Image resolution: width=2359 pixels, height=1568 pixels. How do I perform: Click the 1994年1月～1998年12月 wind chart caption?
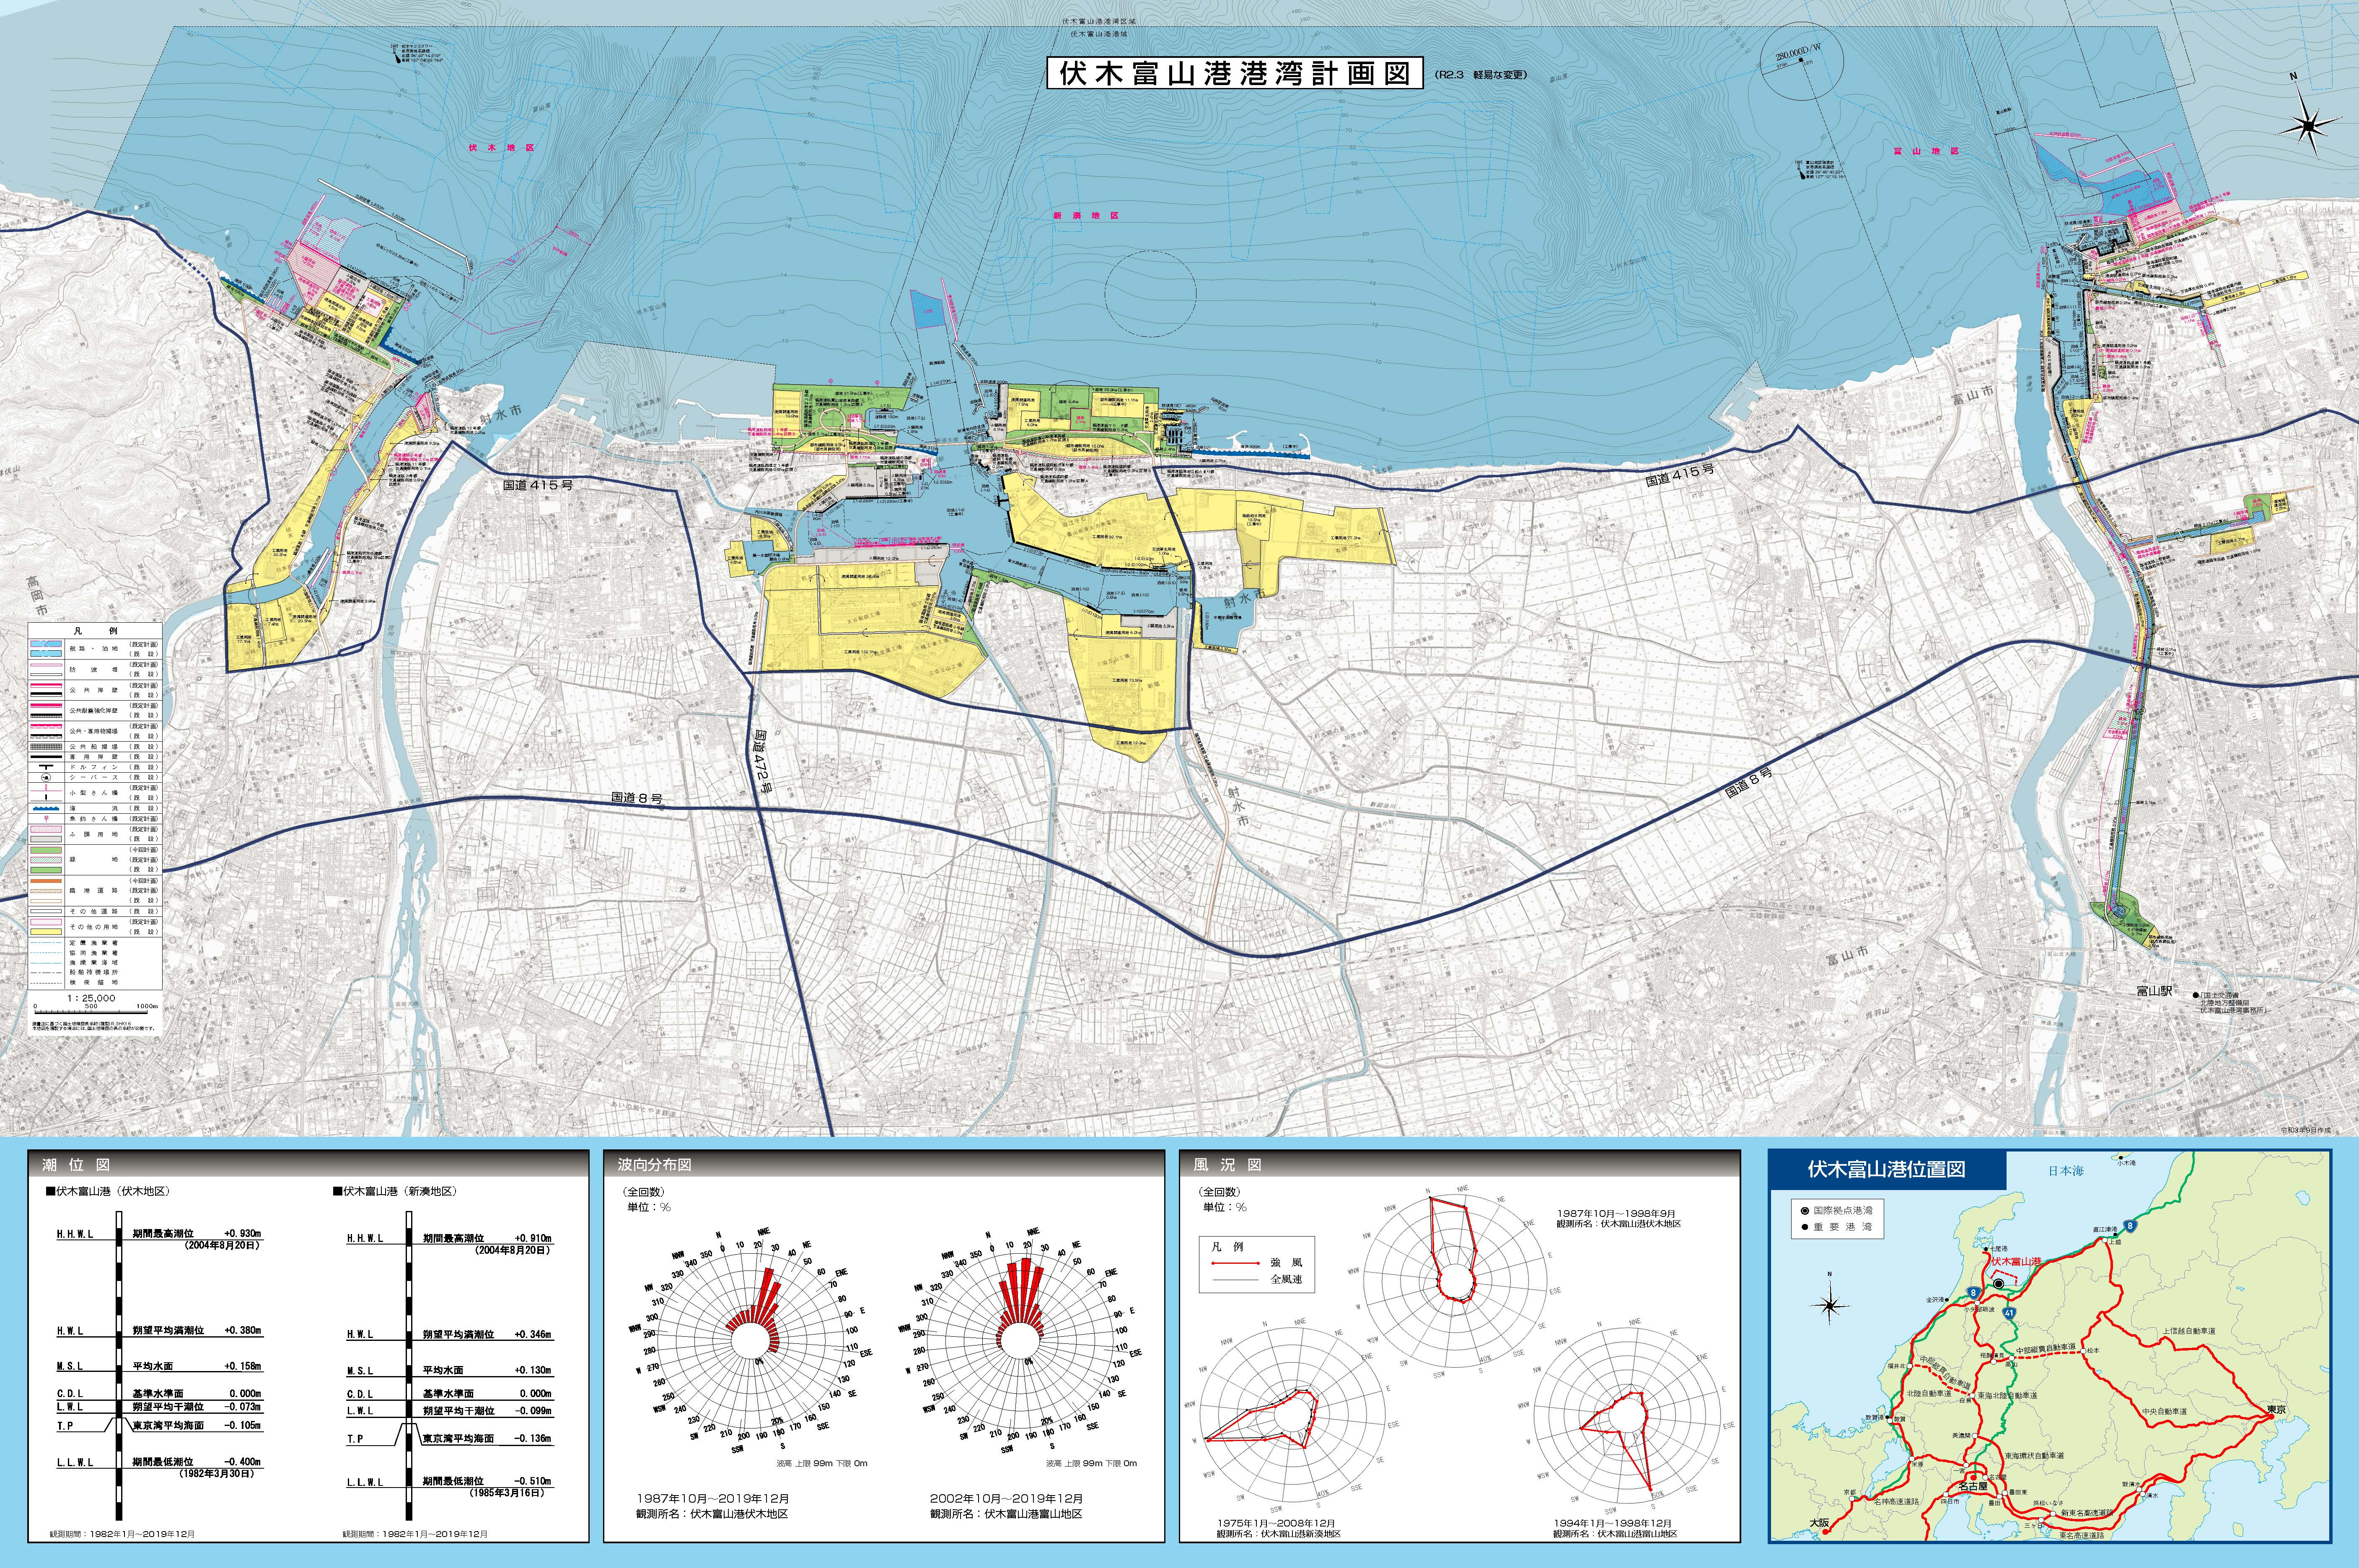tap(1612, 1523)
